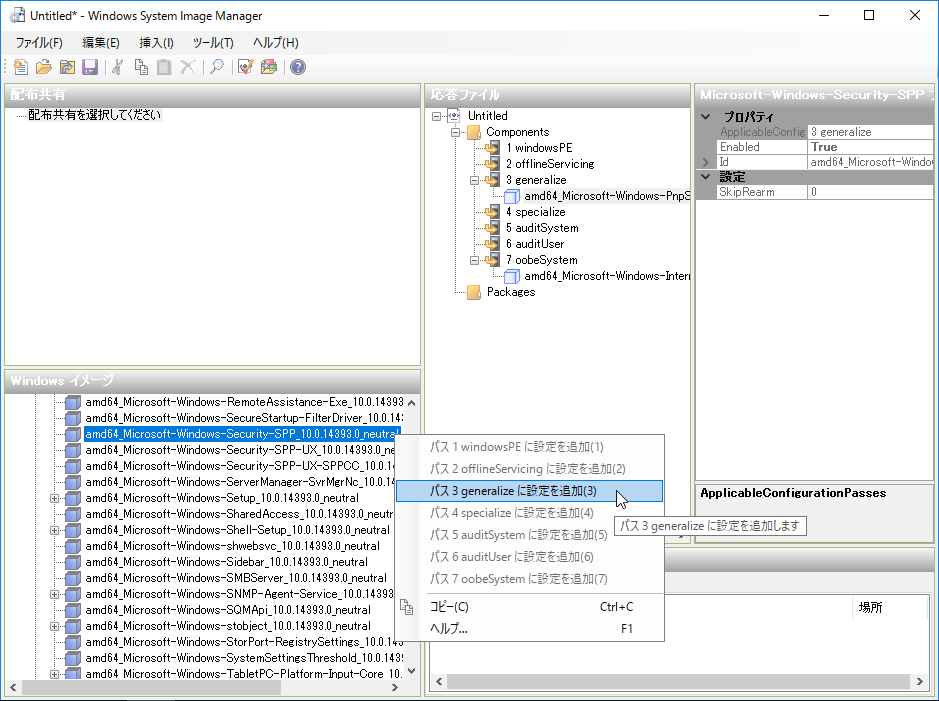Click the 場所 column header

tap(870, 607)
